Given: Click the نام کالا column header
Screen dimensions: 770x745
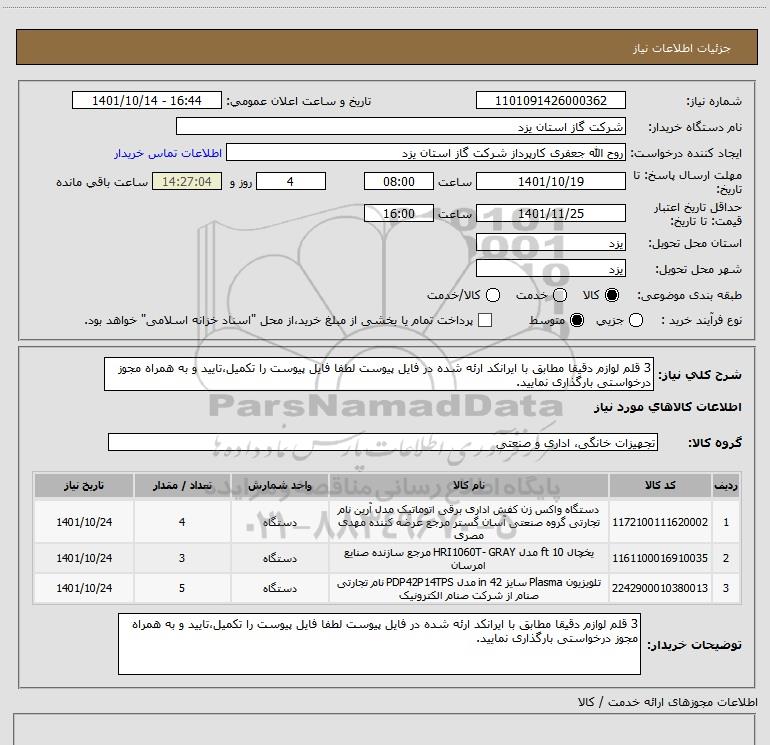Looking at the screenshot, I should pyautogui.click(x=468, y=485).
